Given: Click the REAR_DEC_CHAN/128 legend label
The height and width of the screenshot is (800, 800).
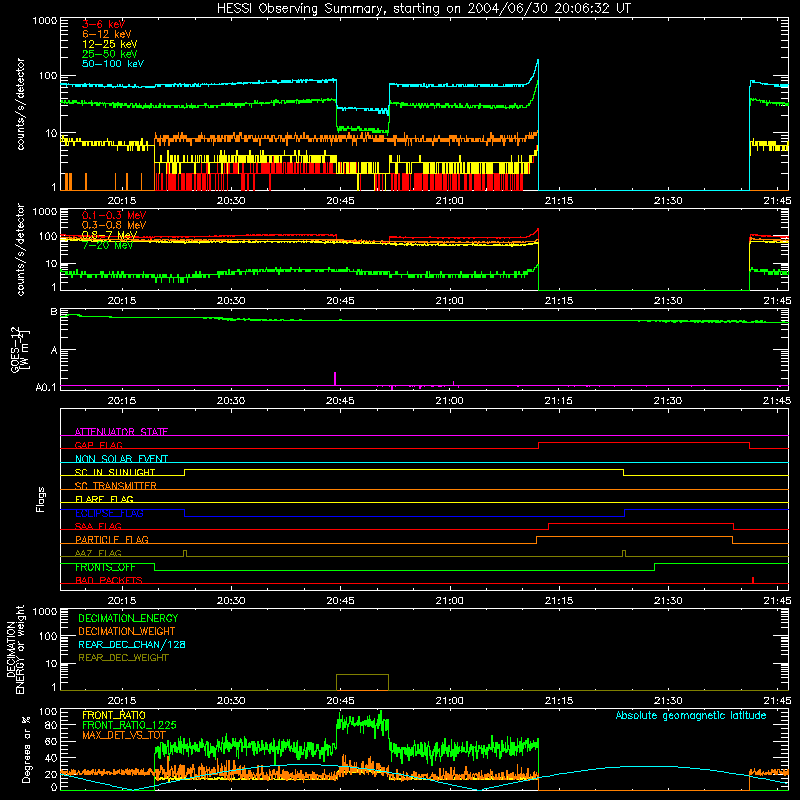Looking at the screenshot, I should tap(132, 644).
